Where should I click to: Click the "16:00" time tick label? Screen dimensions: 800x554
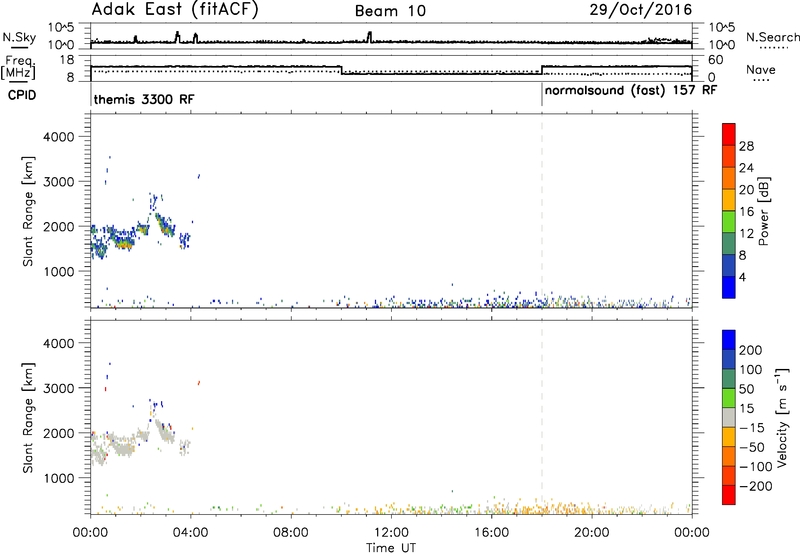coord(491,533)
